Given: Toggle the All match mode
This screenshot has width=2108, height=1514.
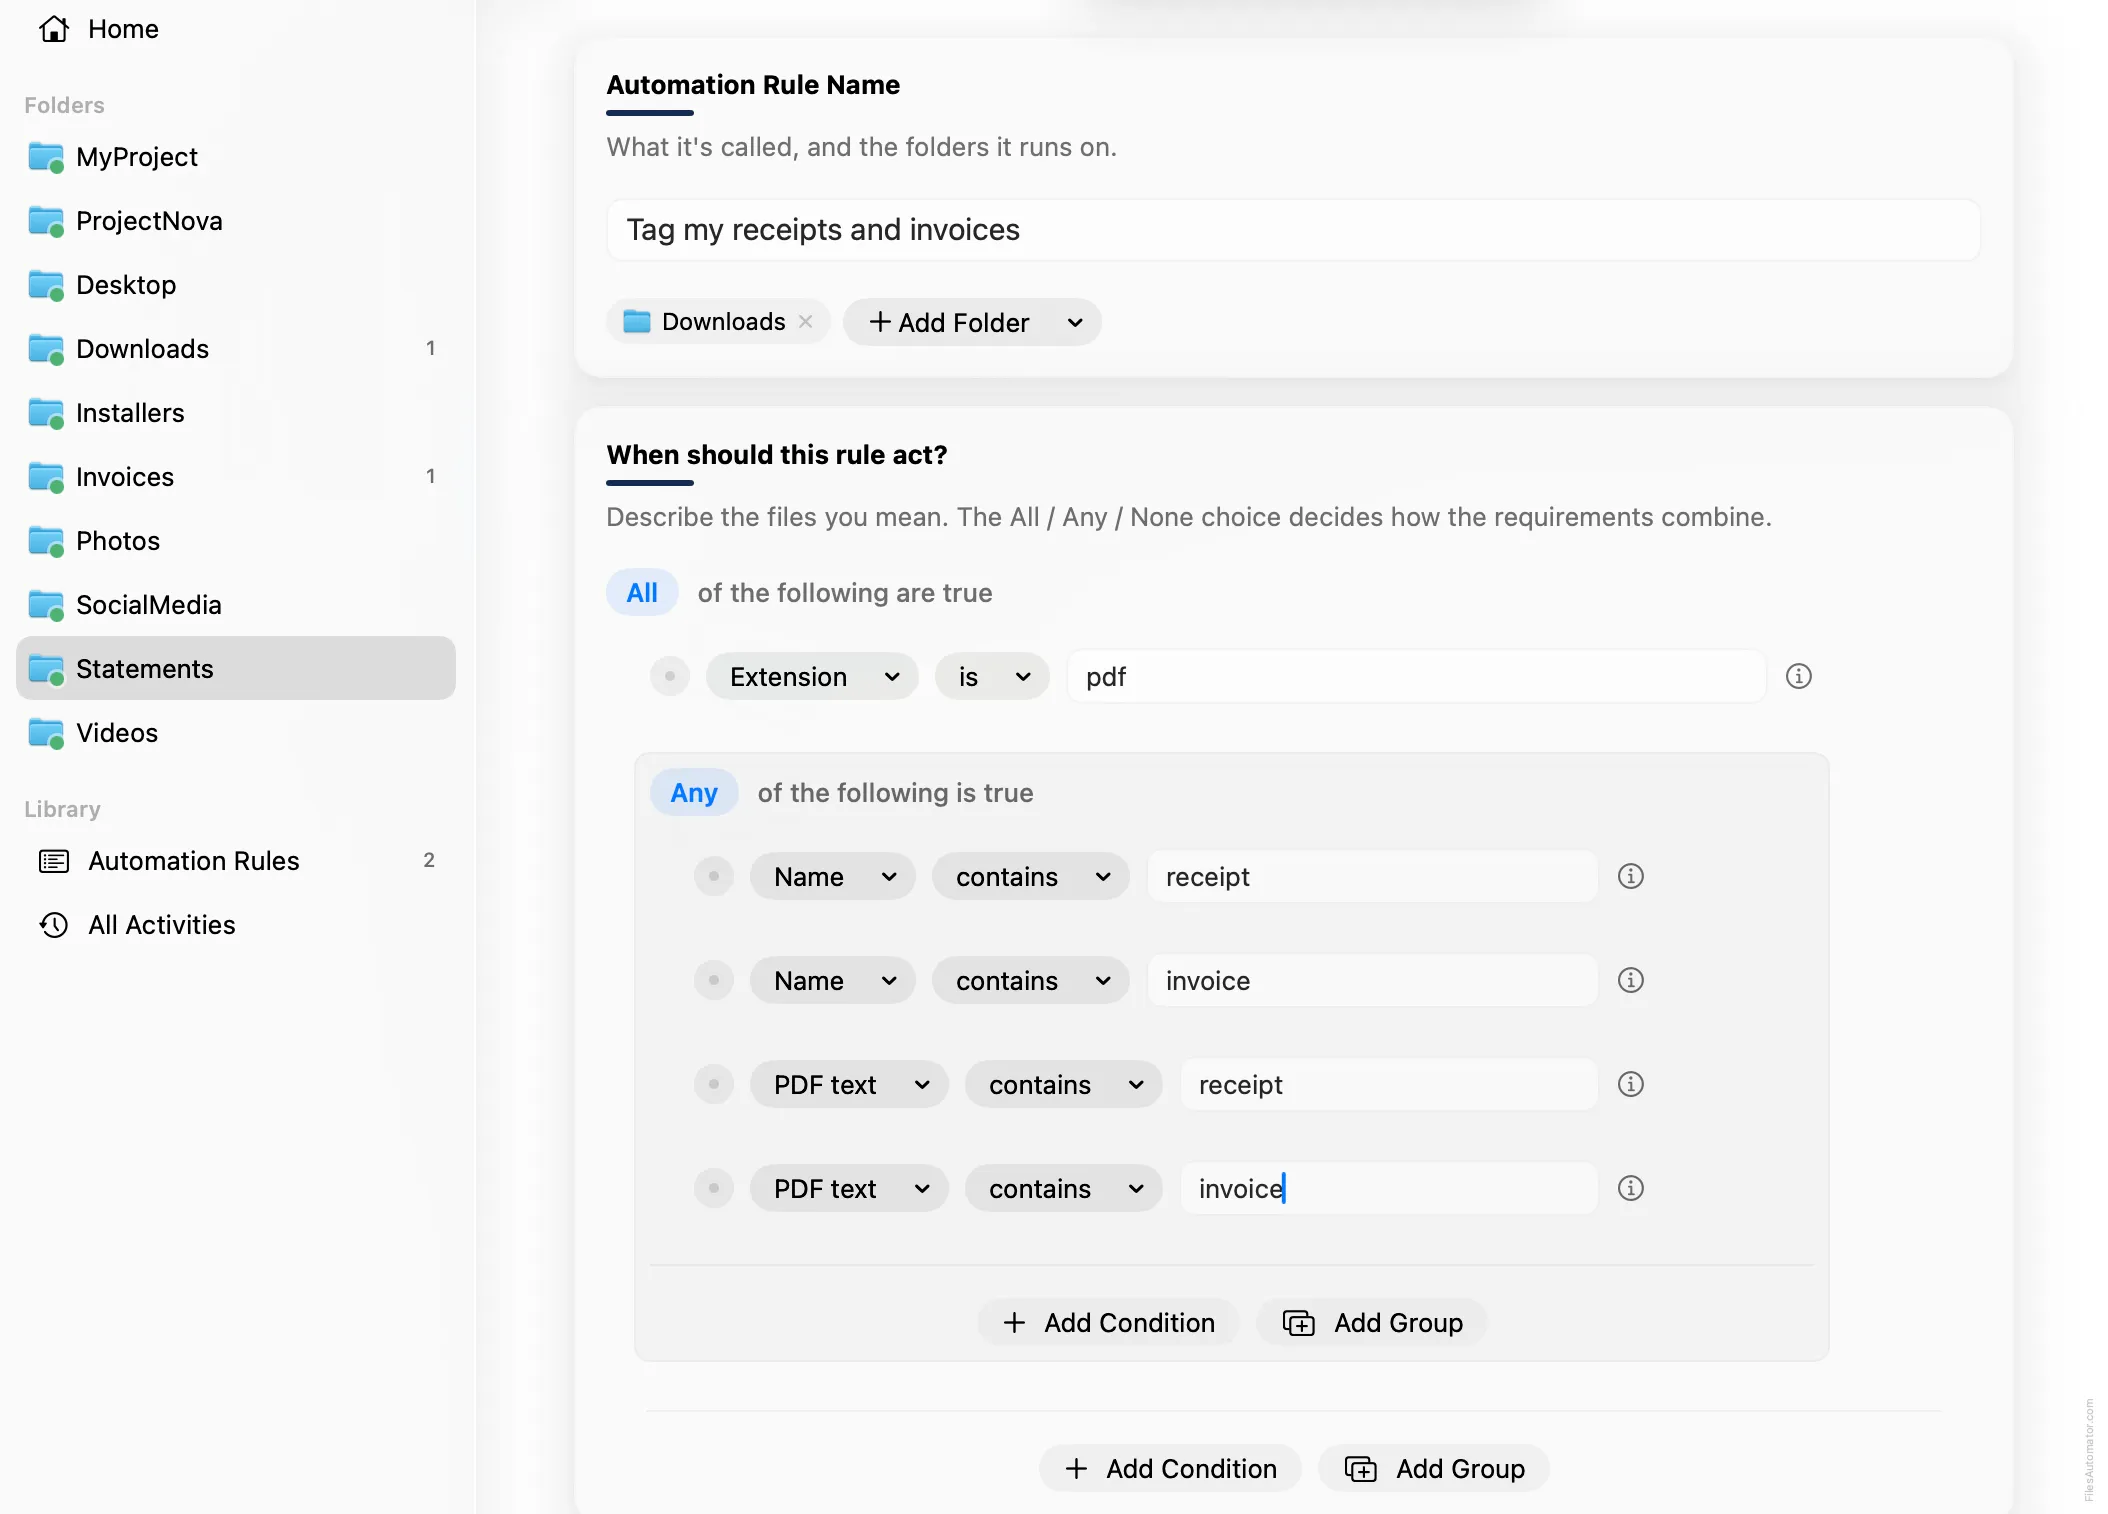Looking at the screenshot, I should tap(642, 593).
